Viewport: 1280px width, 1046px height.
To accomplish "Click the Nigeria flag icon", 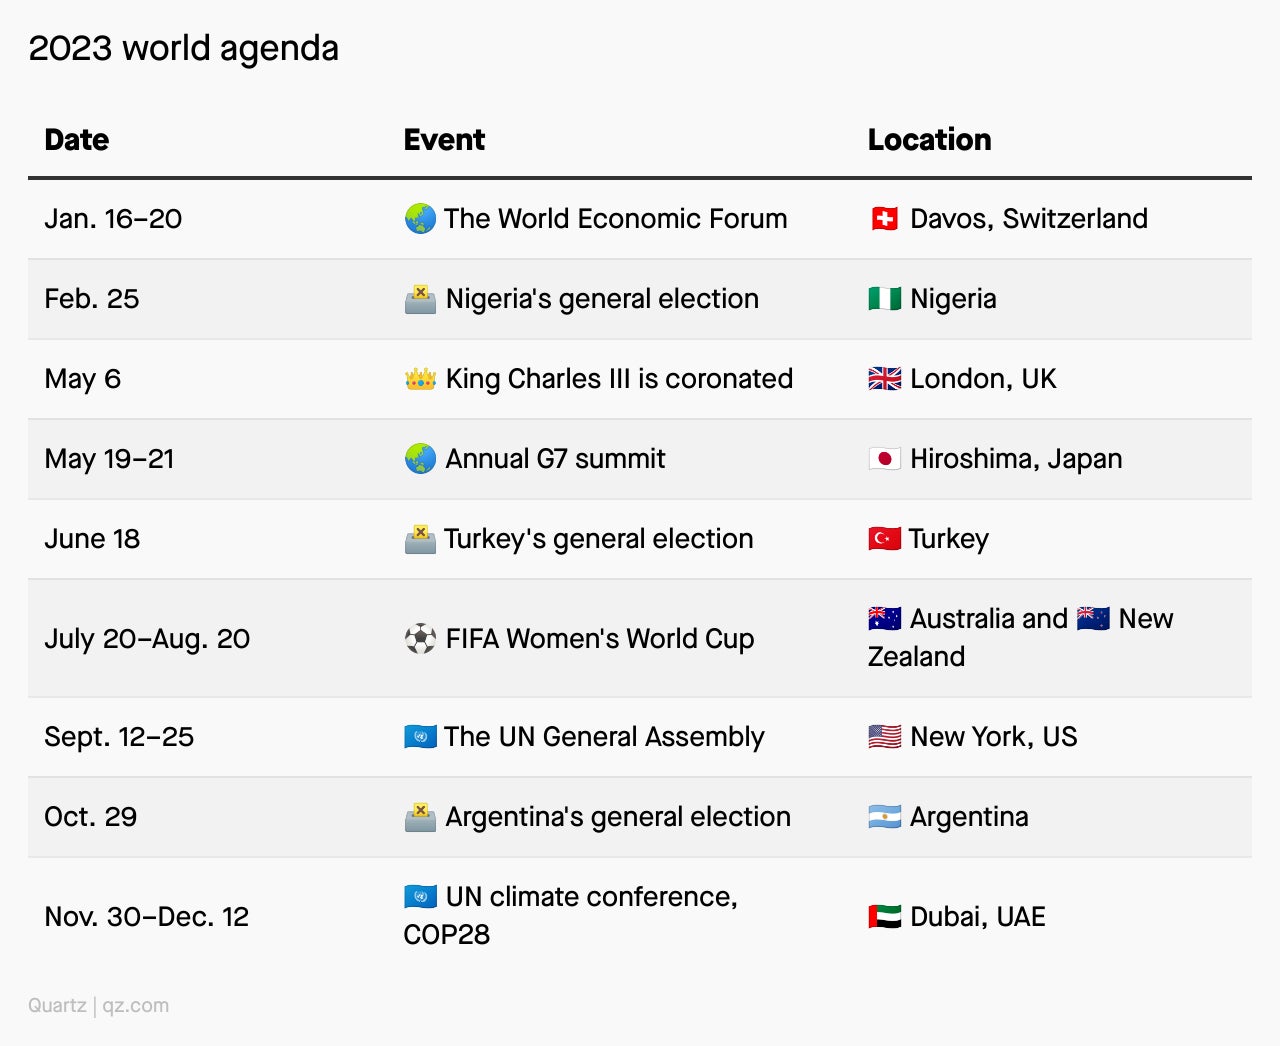I will click(x=884, y=298).
